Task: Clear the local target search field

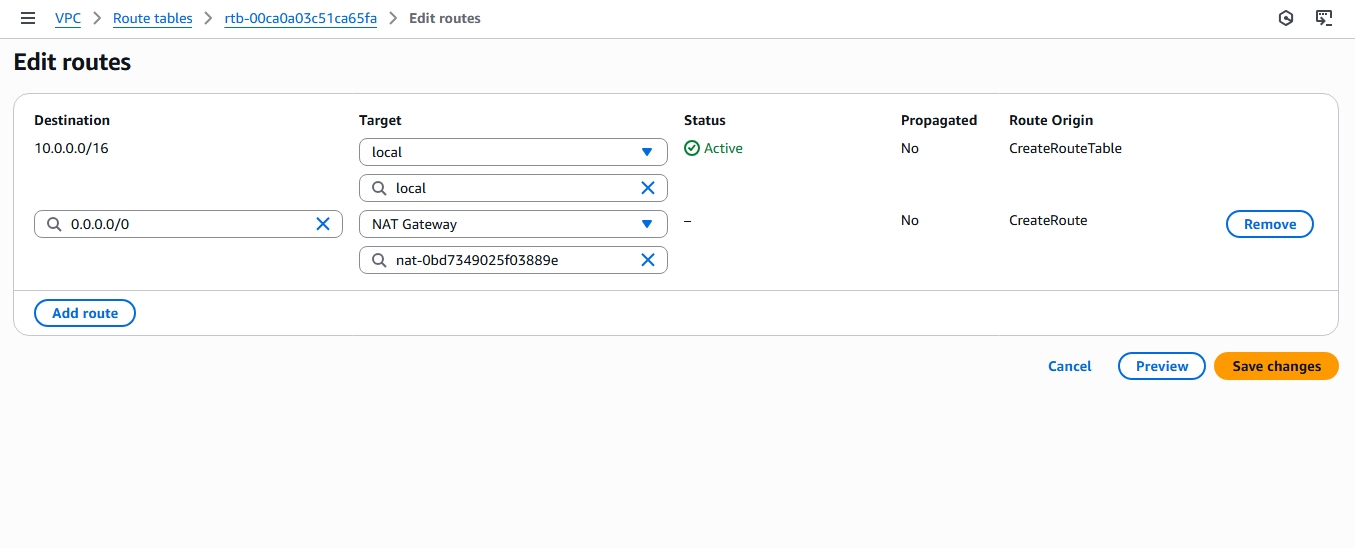Action: coord(647,188)
